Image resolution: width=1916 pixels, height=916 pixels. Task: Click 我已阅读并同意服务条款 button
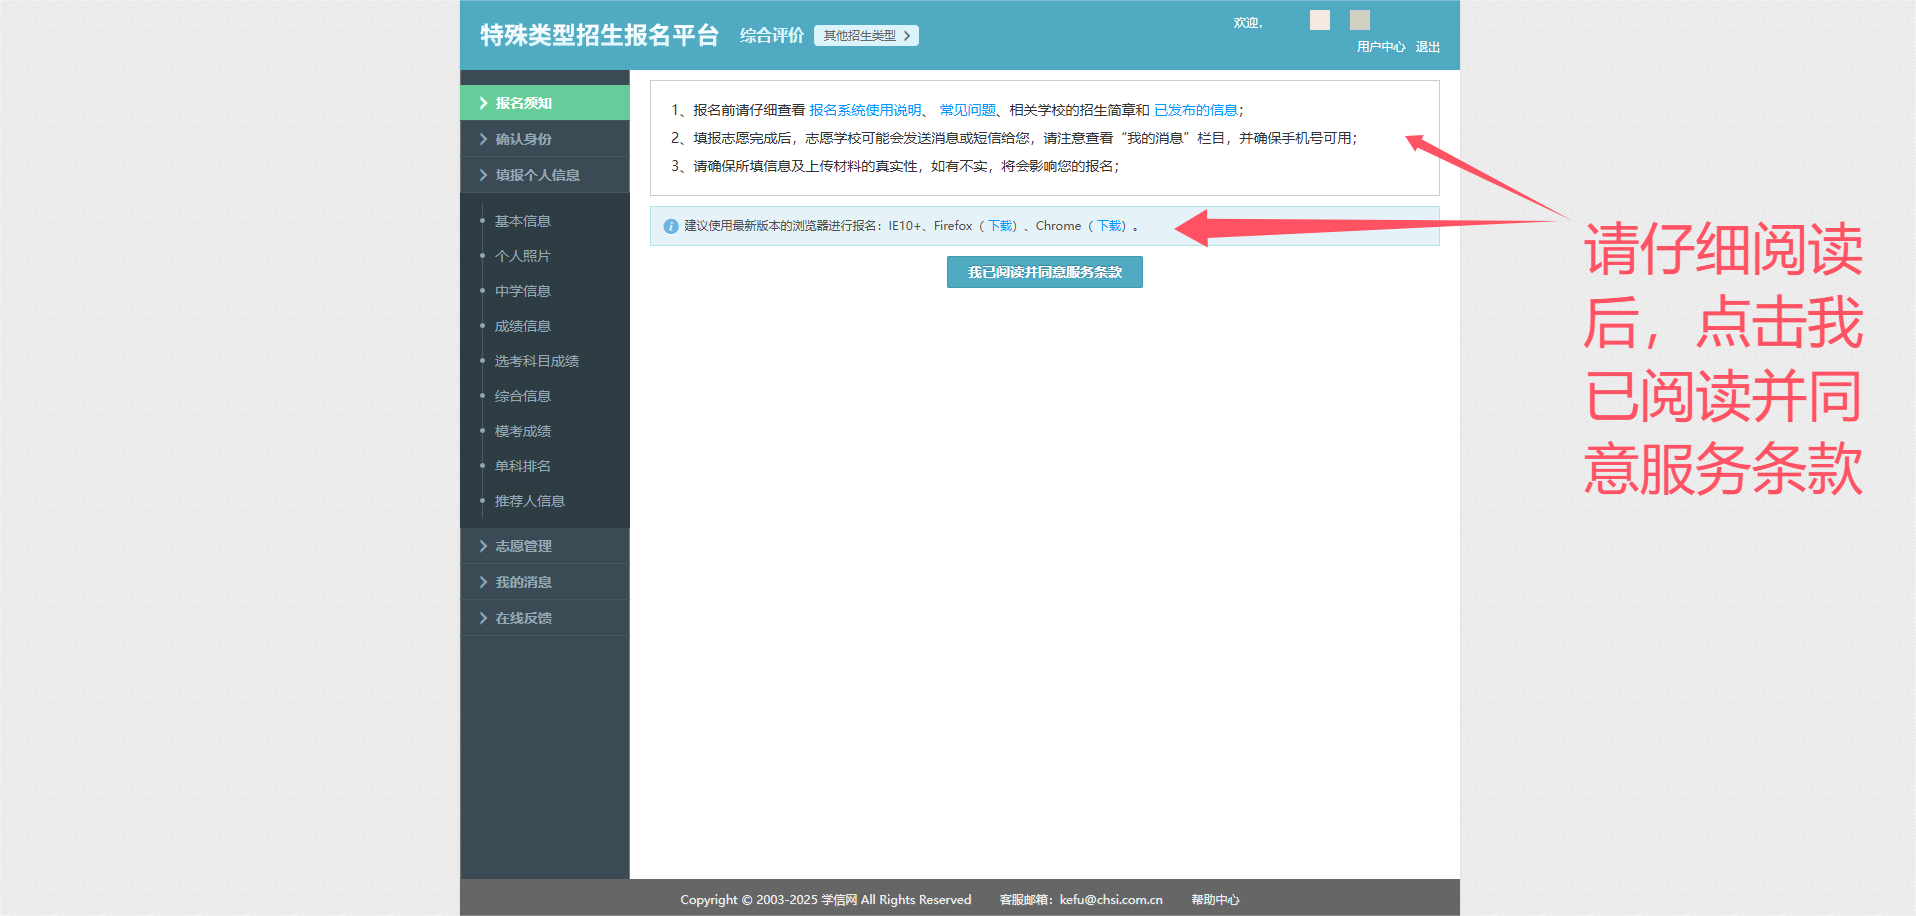click(x=1044, y=272)
